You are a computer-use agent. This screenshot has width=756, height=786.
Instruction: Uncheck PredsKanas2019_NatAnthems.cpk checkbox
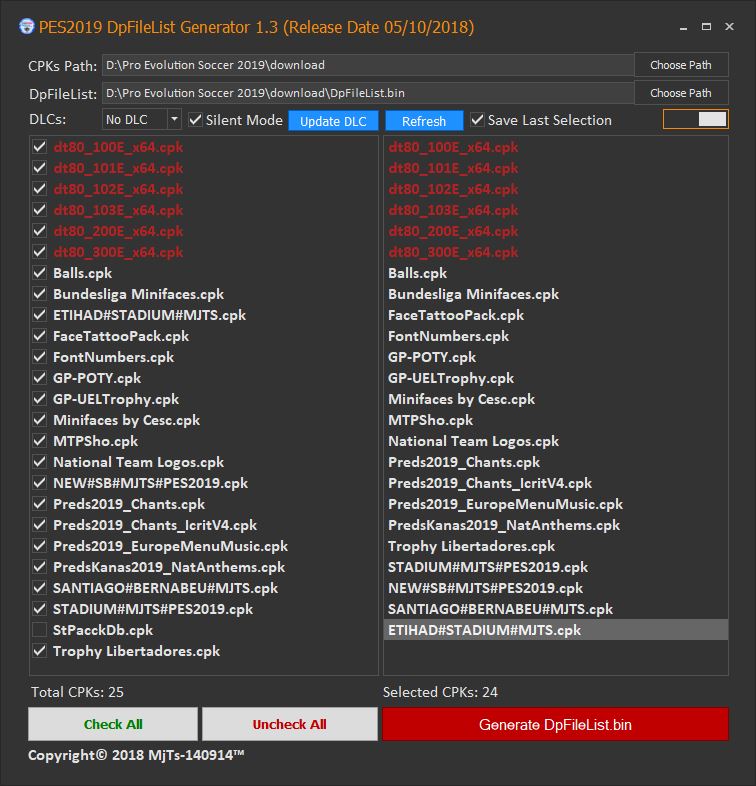coord(40,567)
